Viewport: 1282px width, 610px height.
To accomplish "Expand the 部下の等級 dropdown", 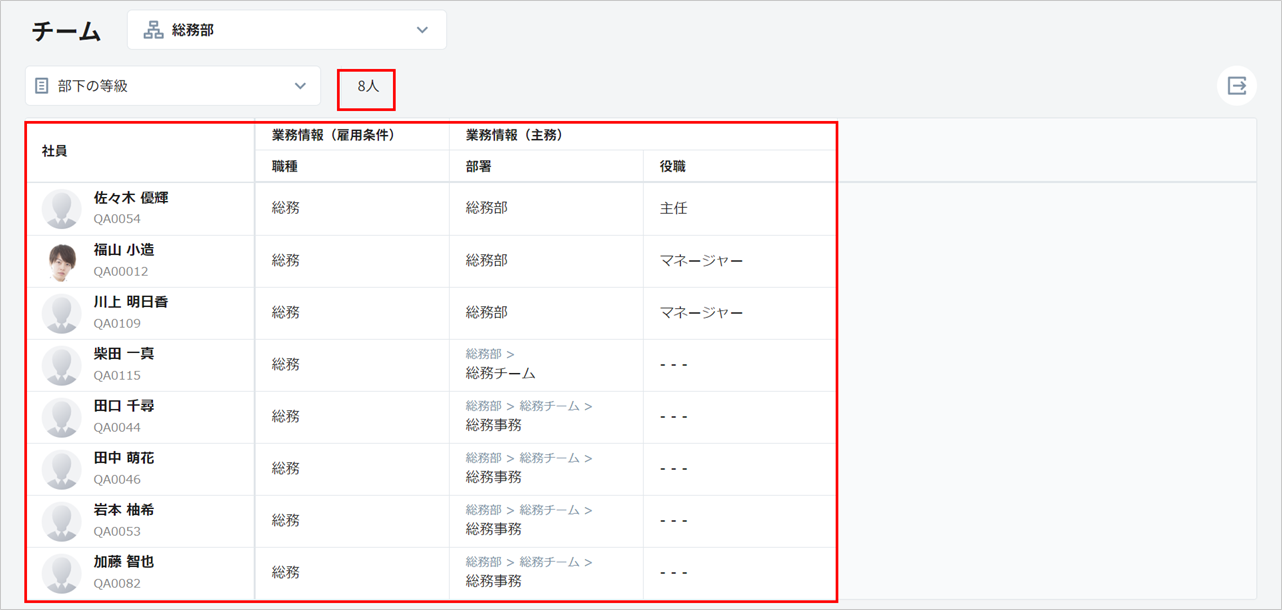I will (172, 86).
